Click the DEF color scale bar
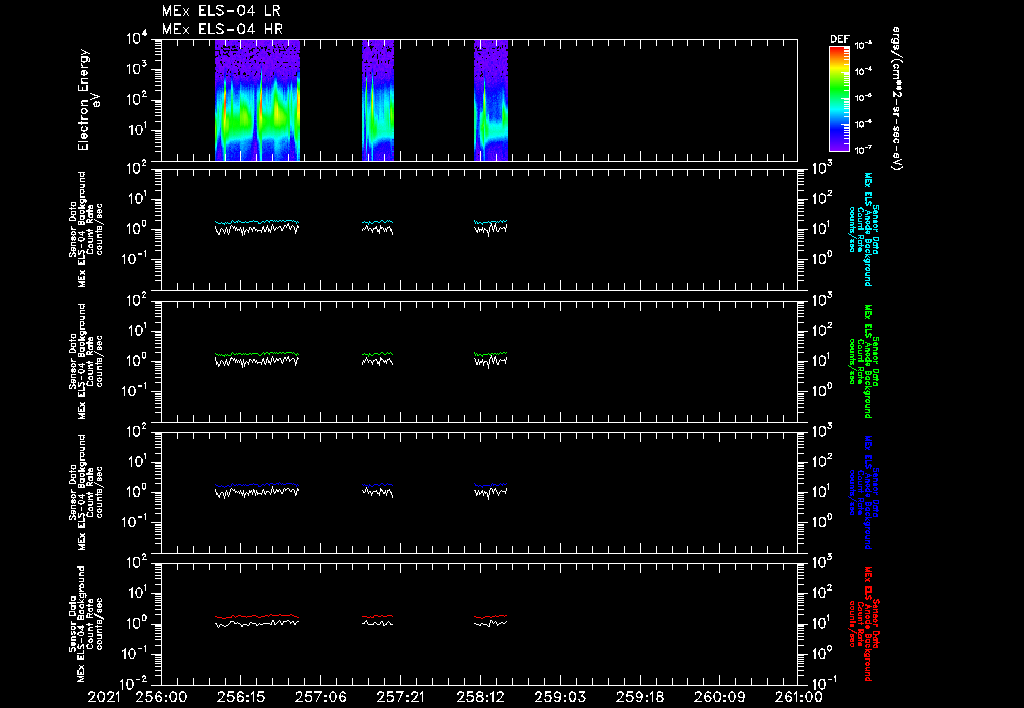Screen dimensions: 1024x708 pos(839,99)
